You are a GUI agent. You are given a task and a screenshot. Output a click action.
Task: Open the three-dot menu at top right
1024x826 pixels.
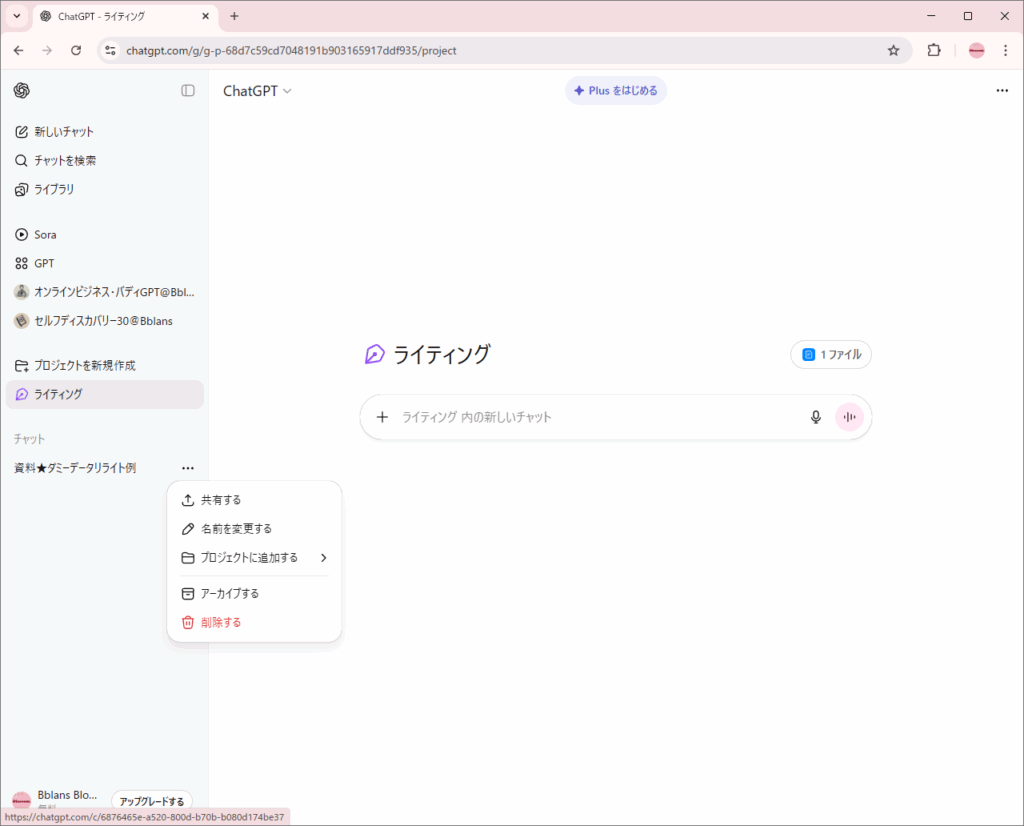pos(1002,91)
